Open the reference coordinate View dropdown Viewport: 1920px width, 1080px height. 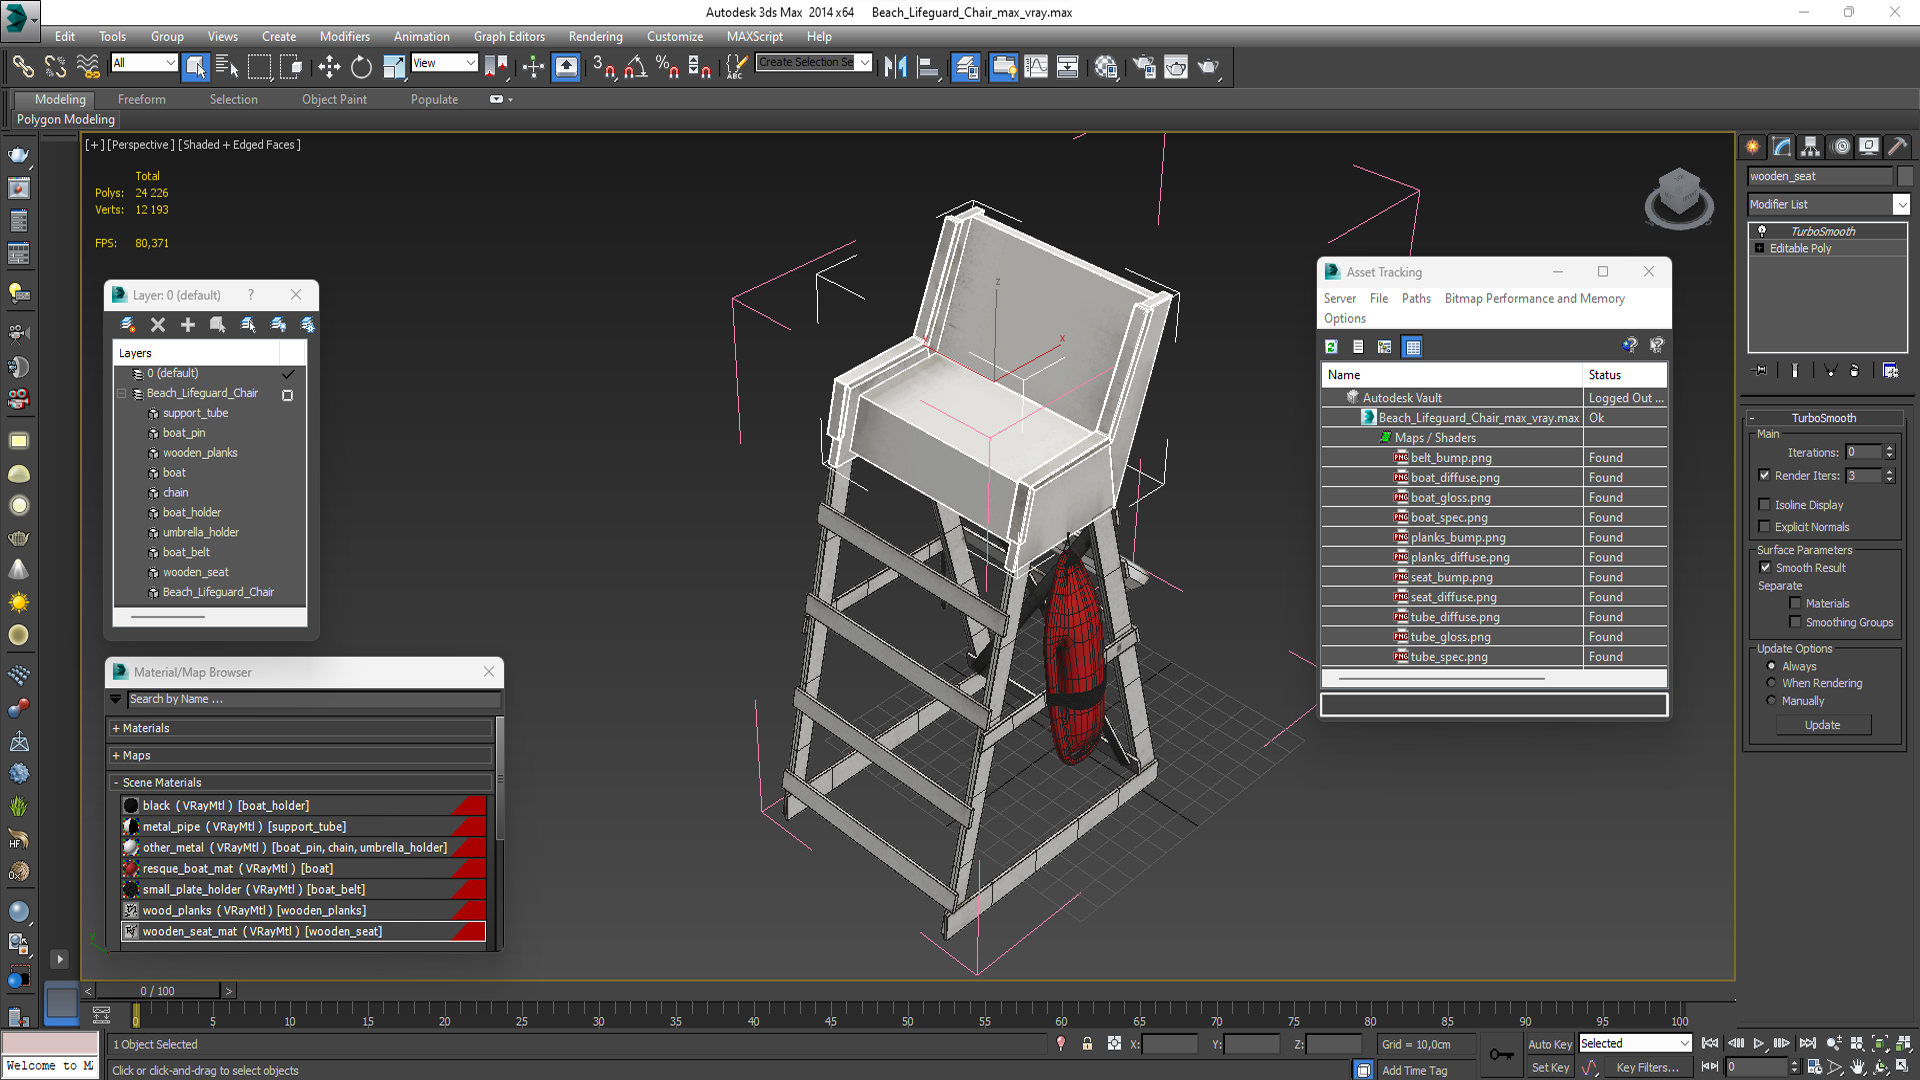click(444, 63)
